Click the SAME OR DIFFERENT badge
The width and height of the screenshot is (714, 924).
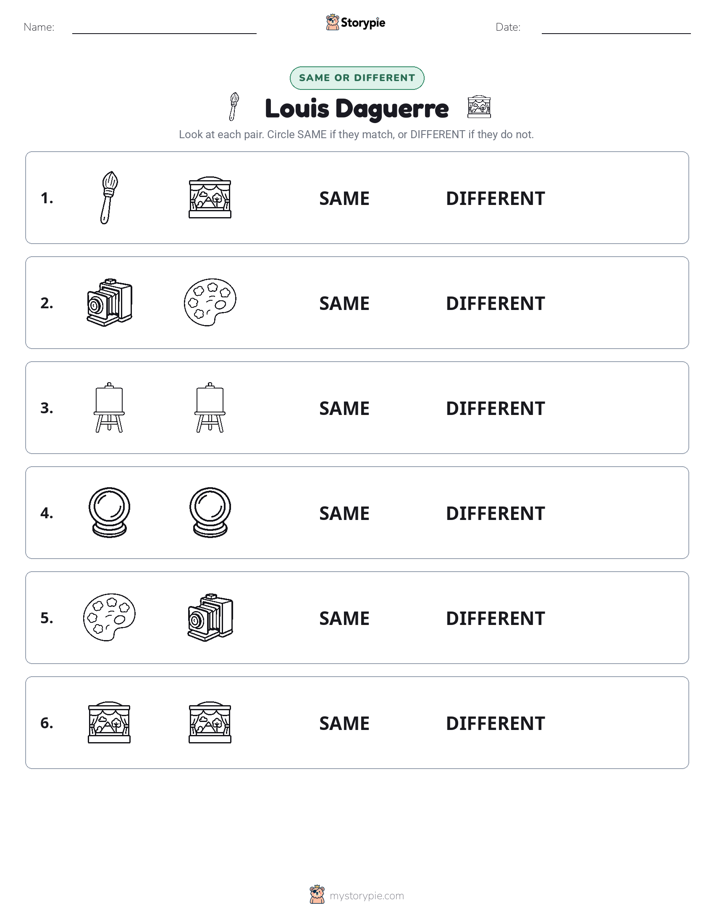coord(357,78)
